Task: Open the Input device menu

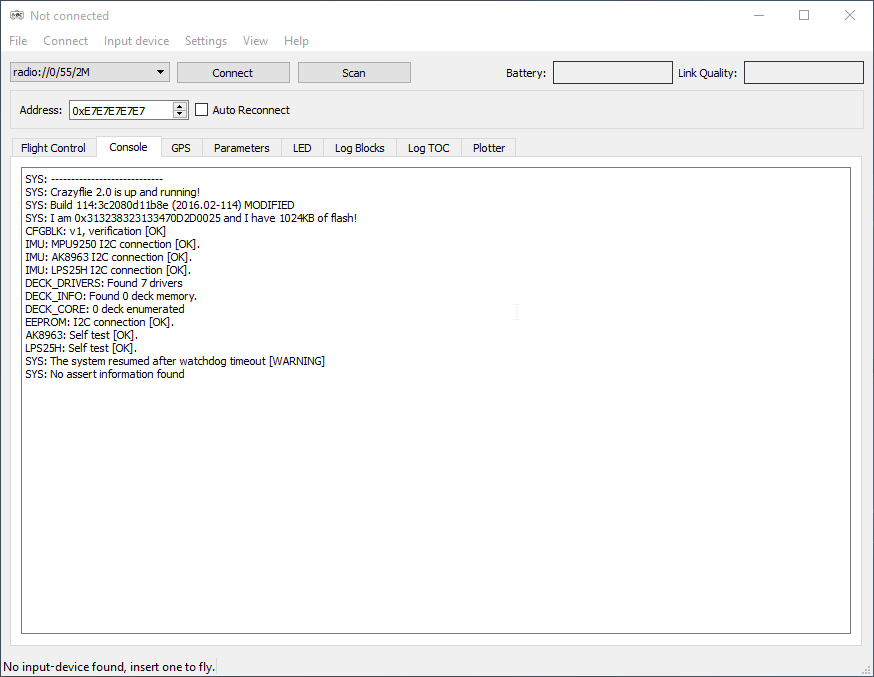Action: [136, 41]
